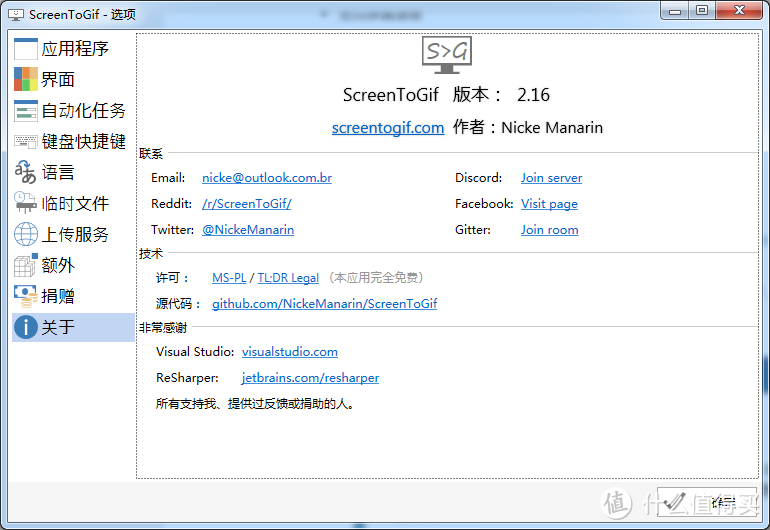The image size is (770, 530).
Task: Click the 本应用完全免费 note
Action: (376, 278)
